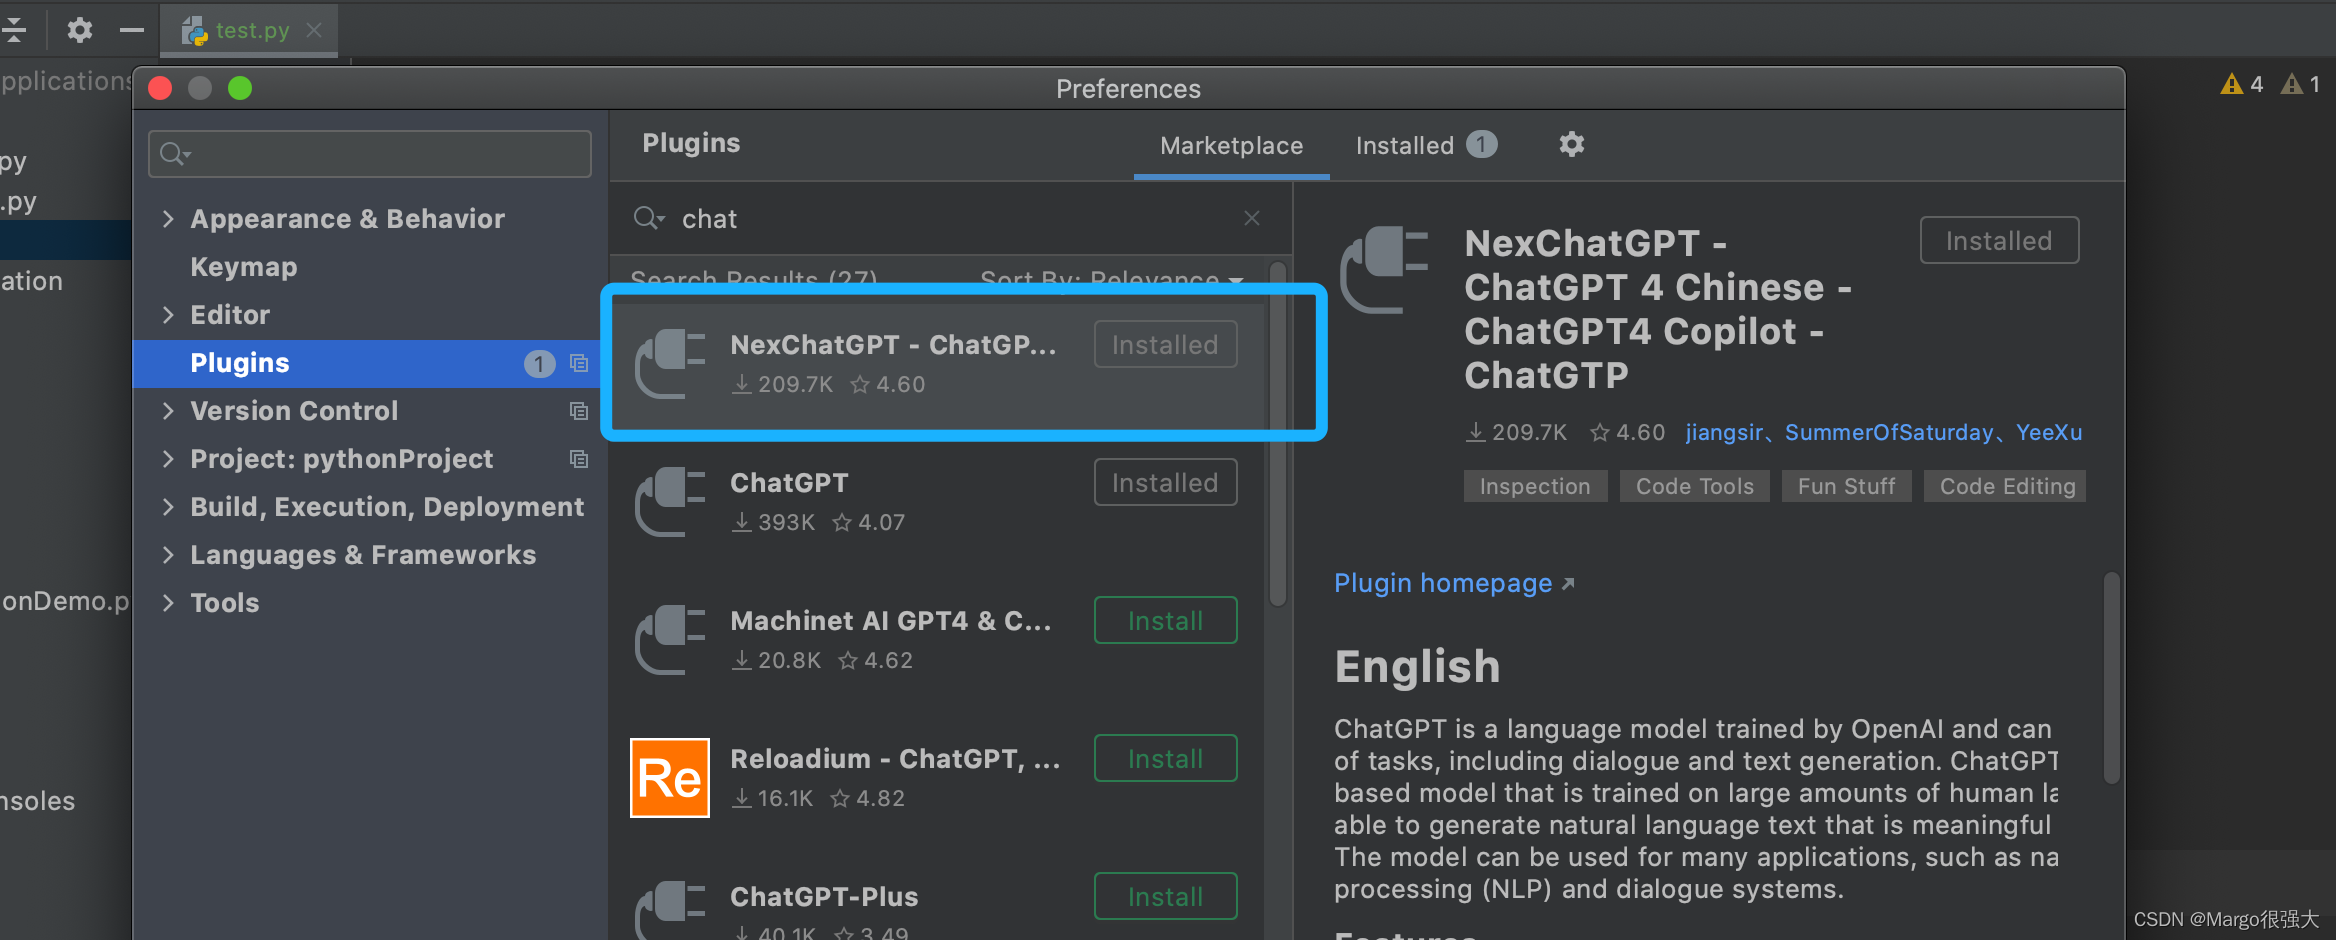Click the collapse all icon in IDE toolbar
2336x940 pixels.
14,30
